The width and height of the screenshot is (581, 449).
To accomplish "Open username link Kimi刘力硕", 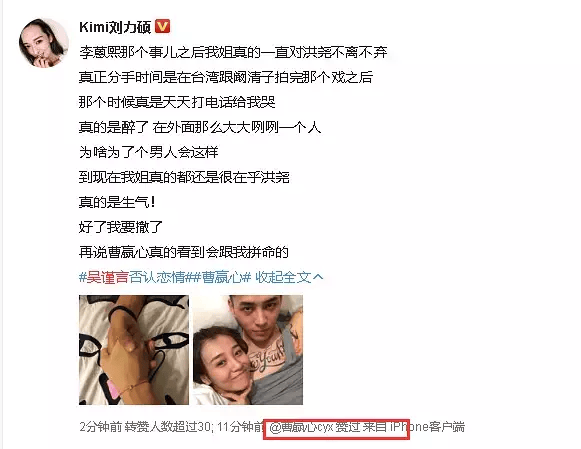I will tap(115, 27).
